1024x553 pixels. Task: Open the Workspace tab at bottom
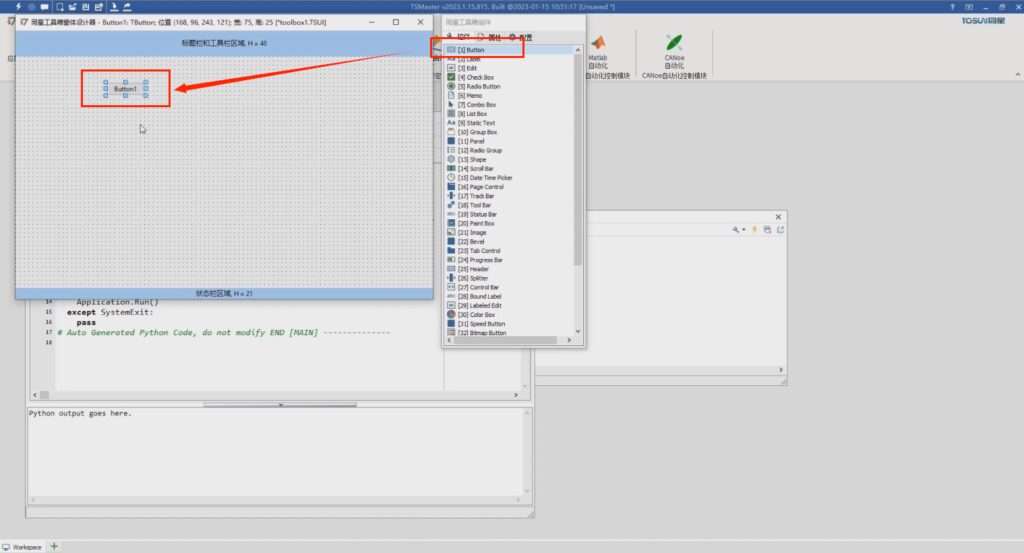coord(22,546)
